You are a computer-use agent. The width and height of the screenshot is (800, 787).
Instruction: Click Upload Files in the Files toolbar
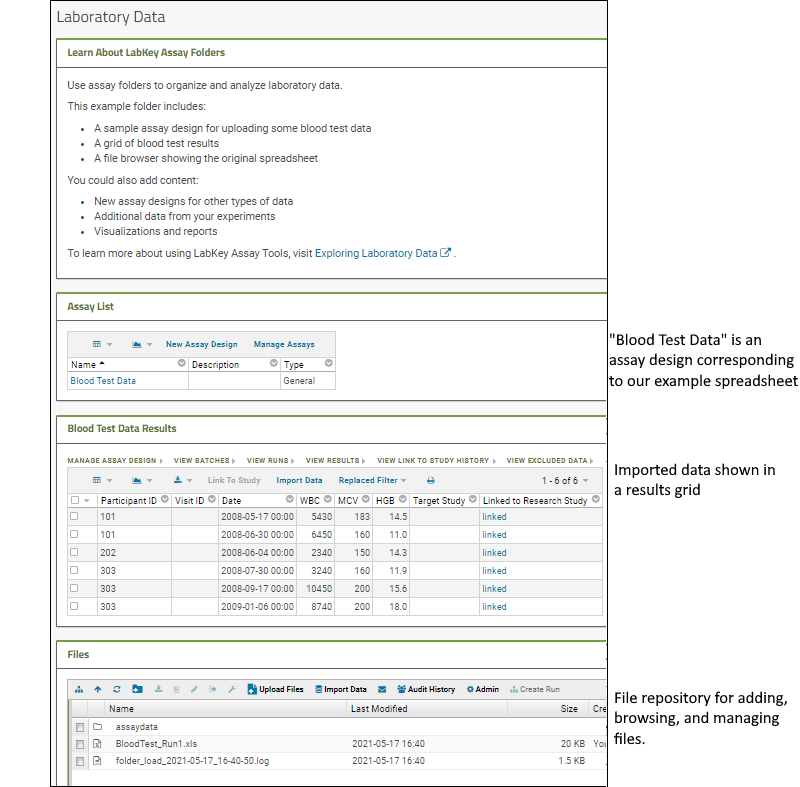click(x=276, y=689)
